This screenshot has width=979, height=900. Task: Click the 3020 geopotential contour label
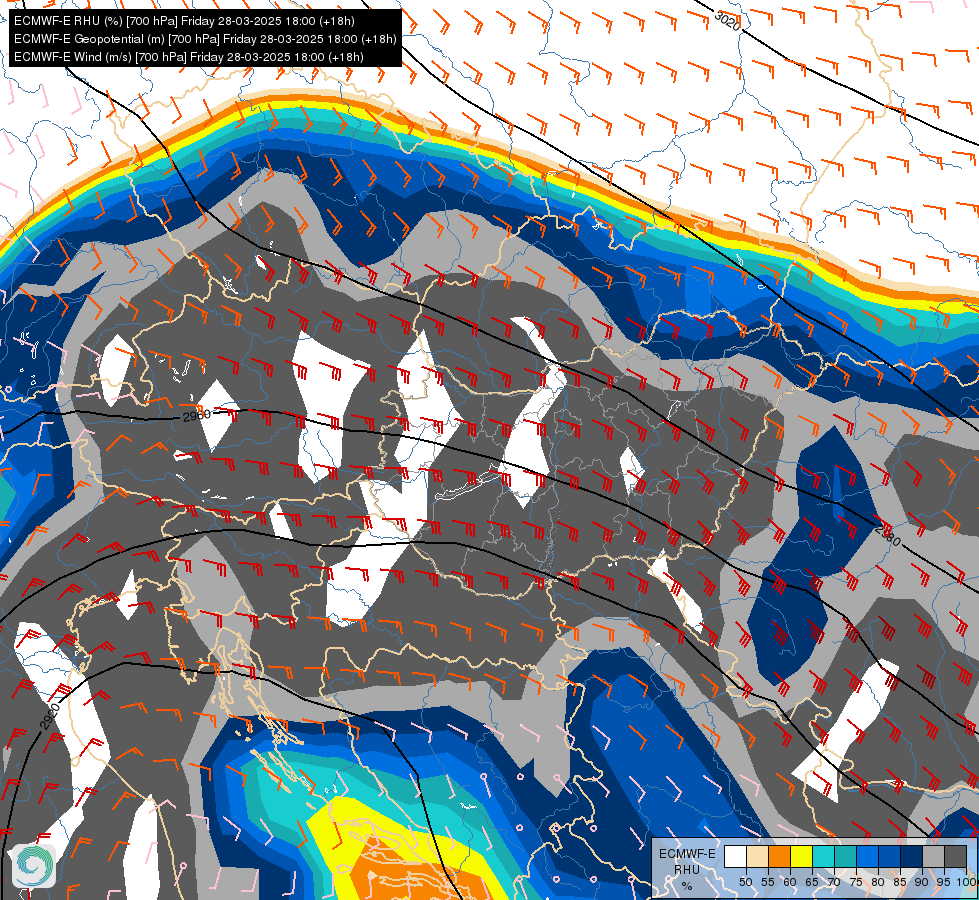[728, 21]
